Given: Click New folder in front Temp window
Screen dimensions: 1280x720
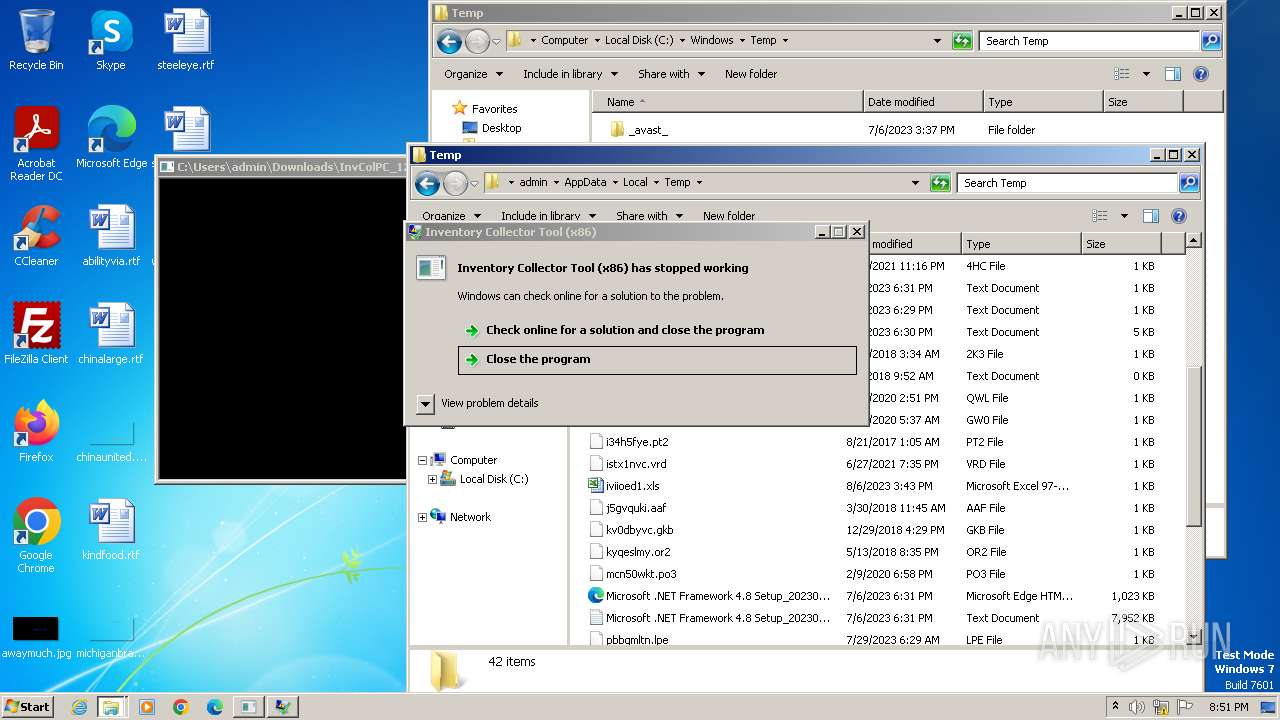Looking at the screenshot, I should click(x=729, y=216).
